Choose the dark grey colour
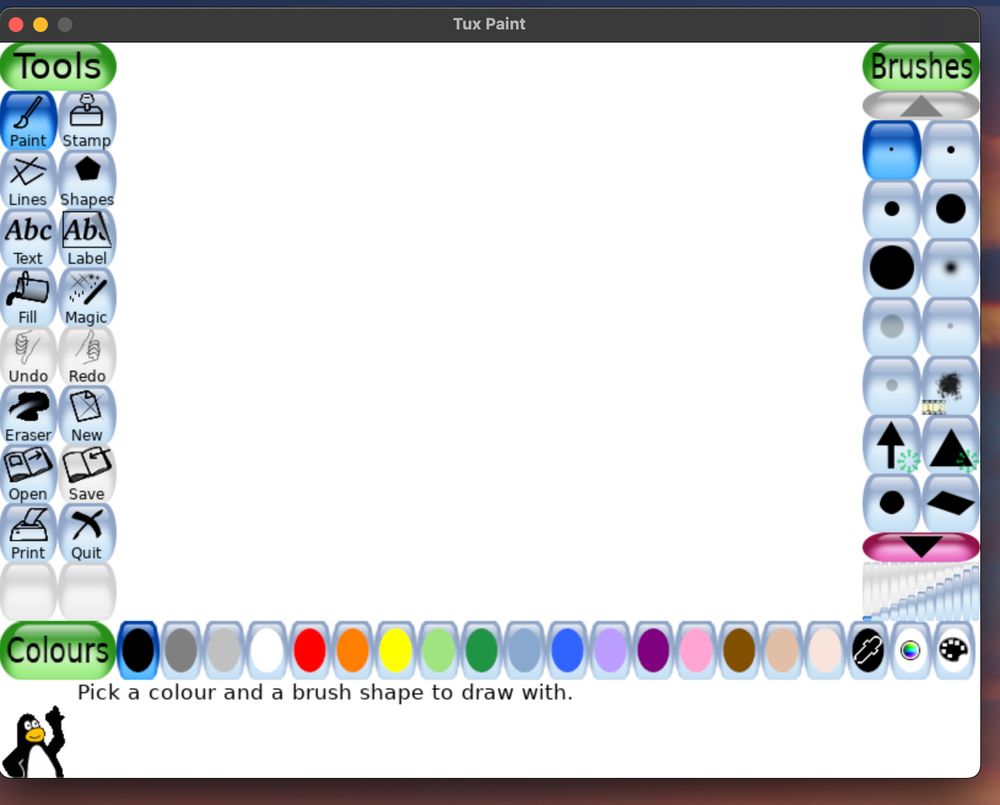1000x805 pixels. (x=181, y=650)
